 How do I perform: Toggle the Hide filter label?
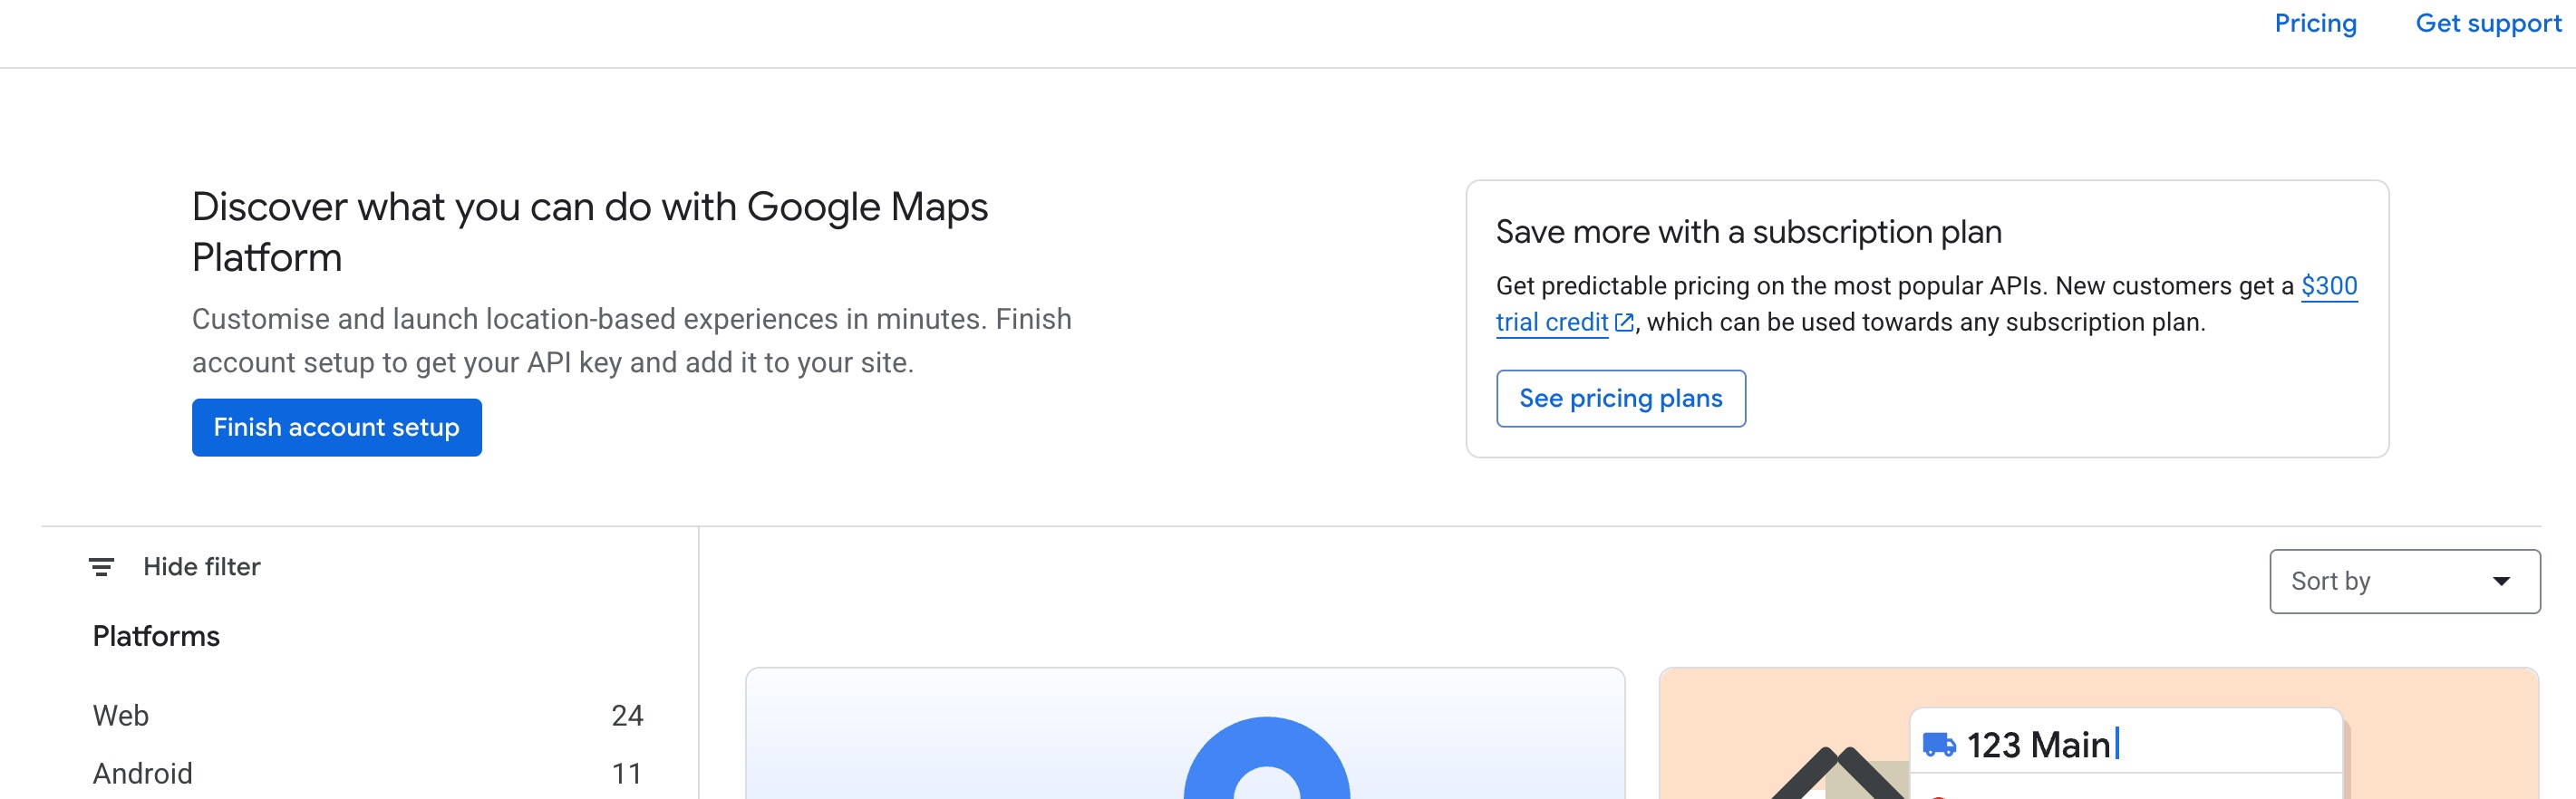pos(201,567)
